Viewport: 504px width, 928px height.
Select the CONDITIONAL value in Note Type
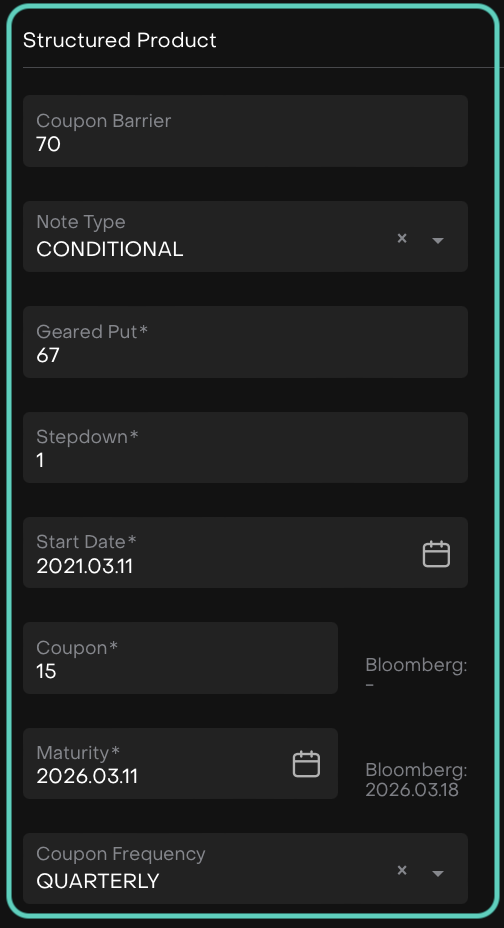tap(109, 249)
